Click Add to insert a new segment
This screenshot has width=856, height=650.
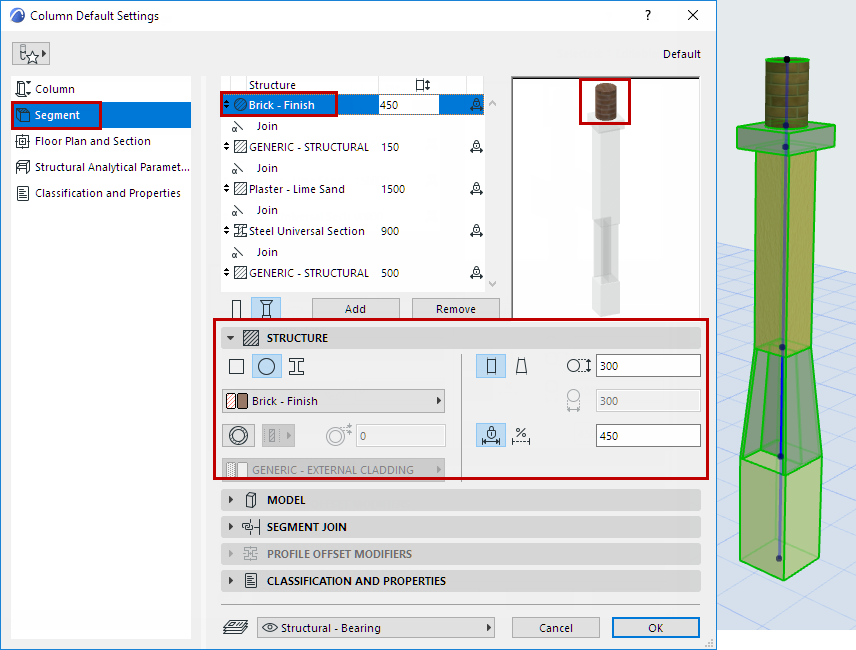[x=356, y=308]
